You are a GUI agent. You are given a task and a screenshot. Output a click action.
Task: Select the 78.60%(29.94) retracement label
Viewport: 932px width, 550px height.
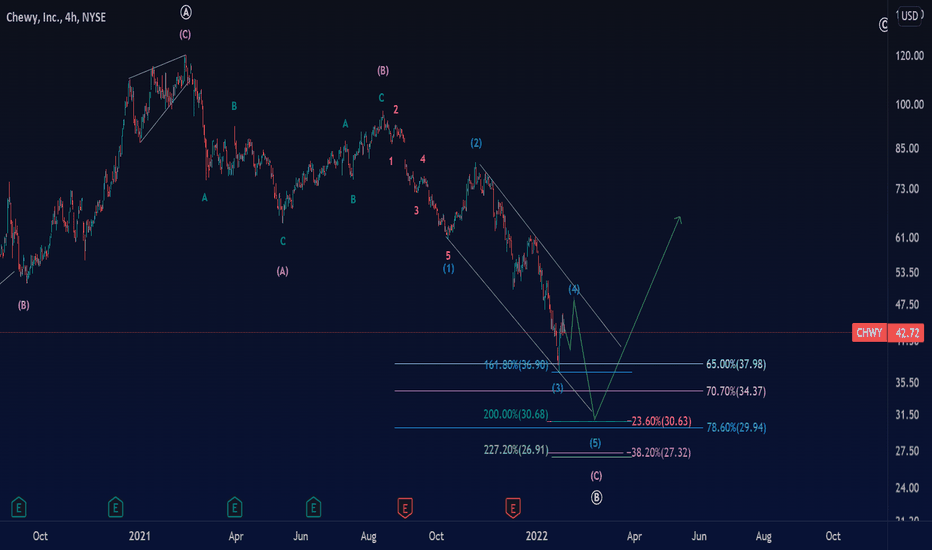click(x=736, y=428)
